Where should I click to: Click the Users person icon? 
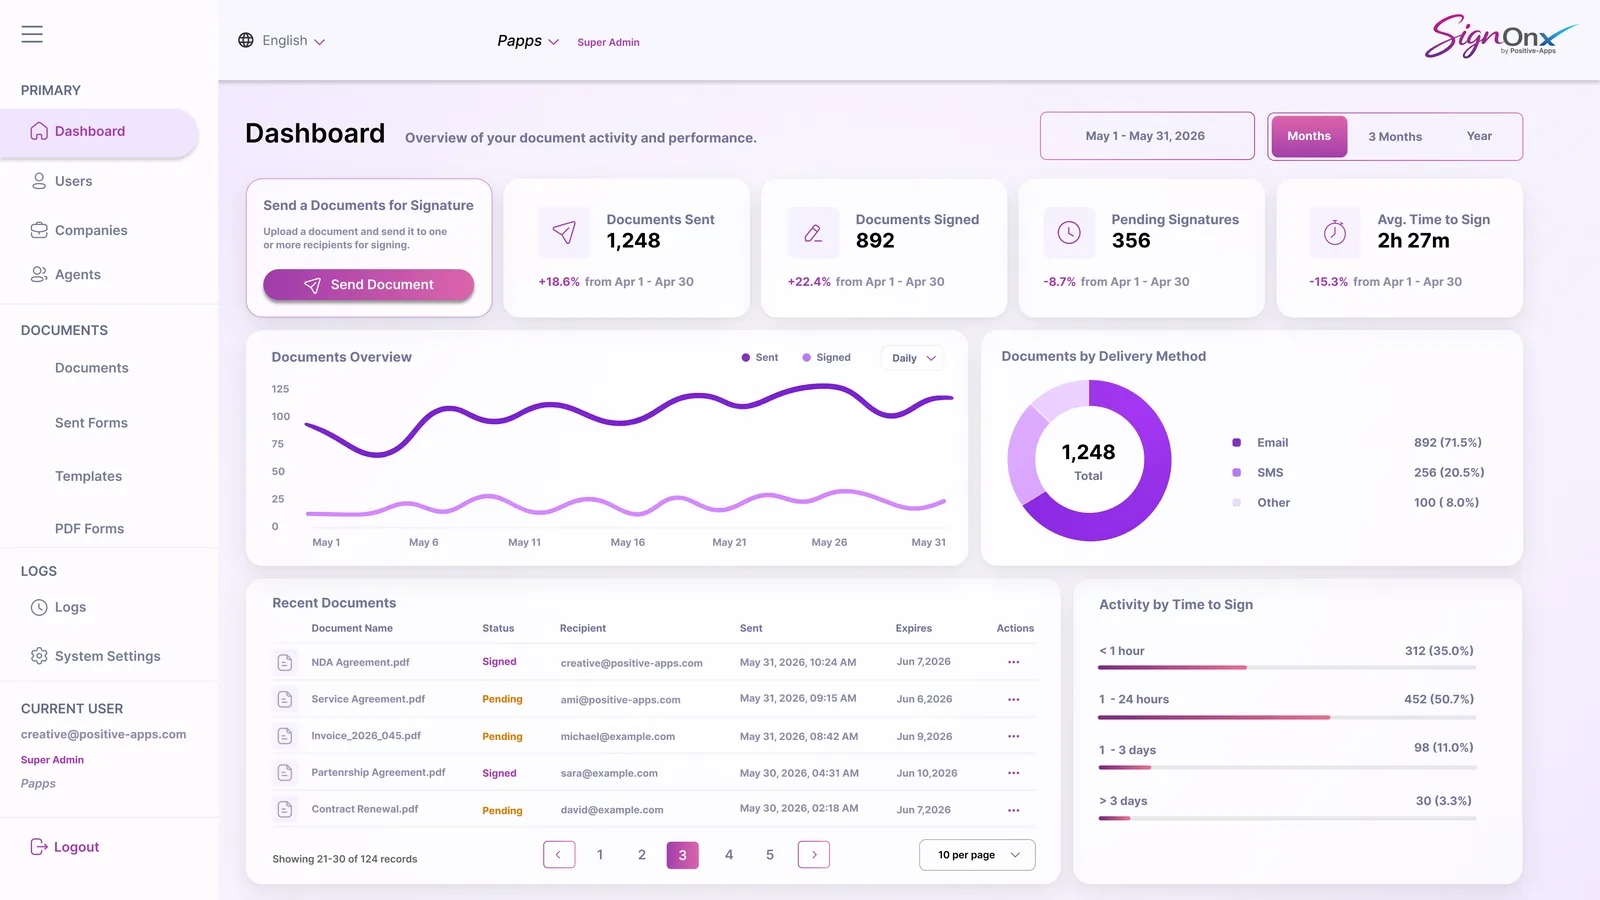[39, 181]
